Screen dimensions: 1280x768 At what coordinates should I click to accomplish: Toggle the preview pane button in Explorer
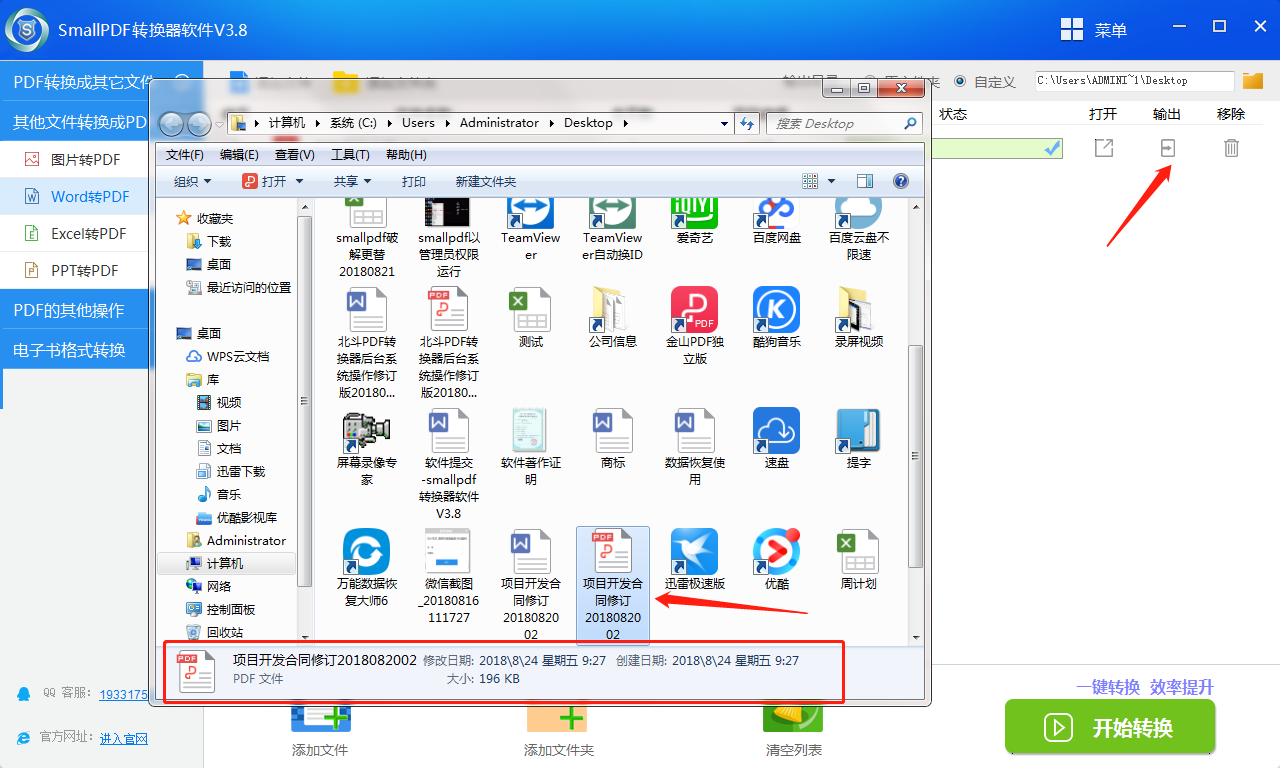click(x=865, y=181)
